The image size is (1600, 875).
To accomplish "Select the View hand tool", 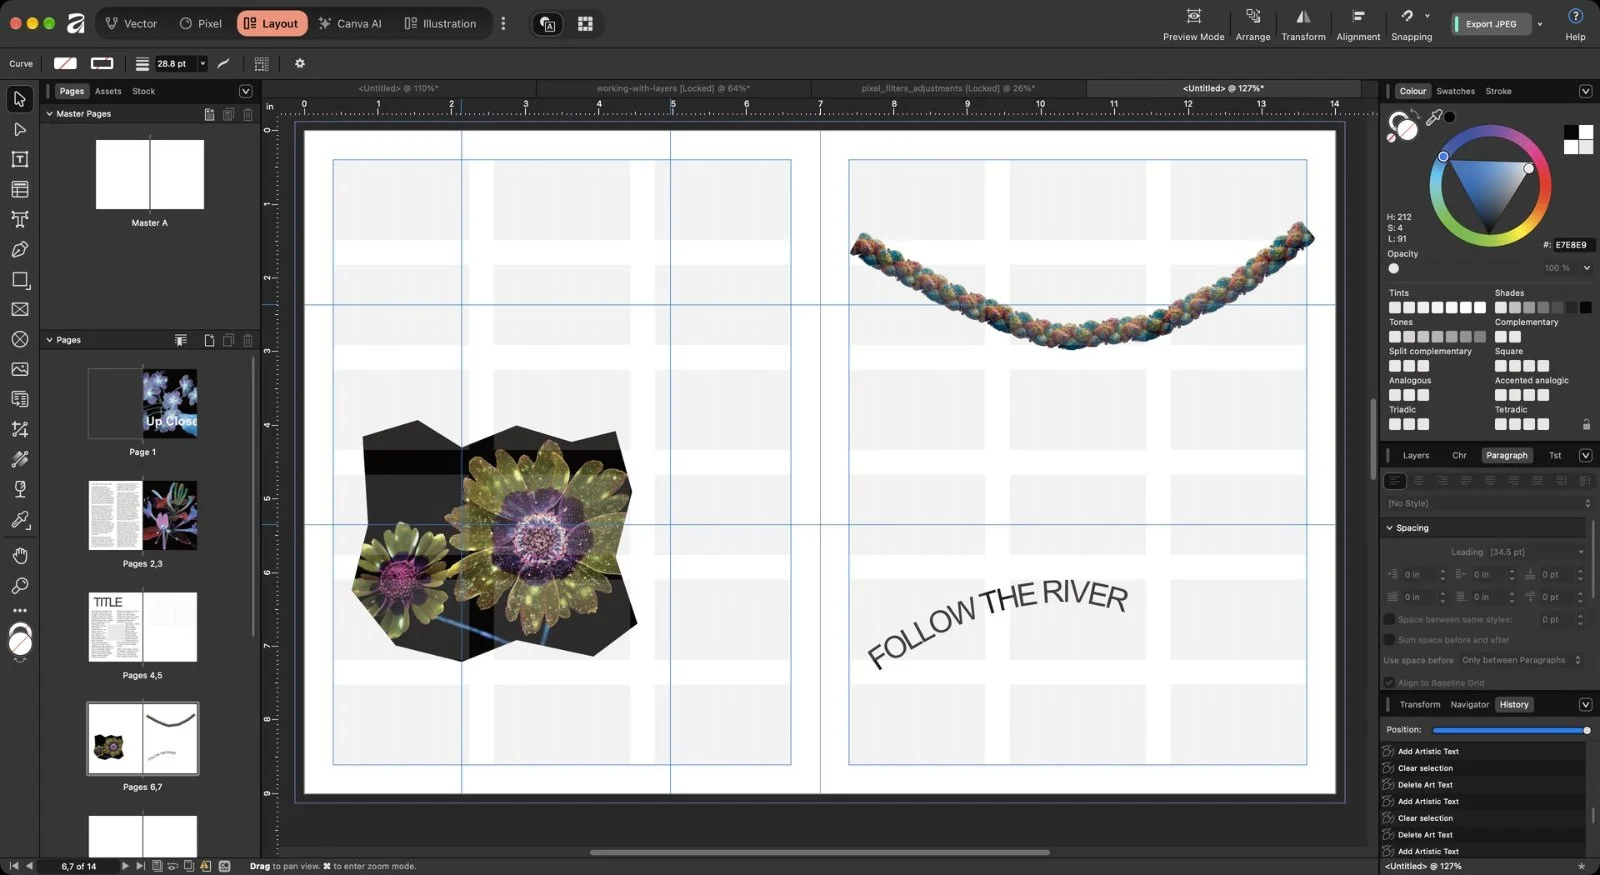I will coord(19,556).
